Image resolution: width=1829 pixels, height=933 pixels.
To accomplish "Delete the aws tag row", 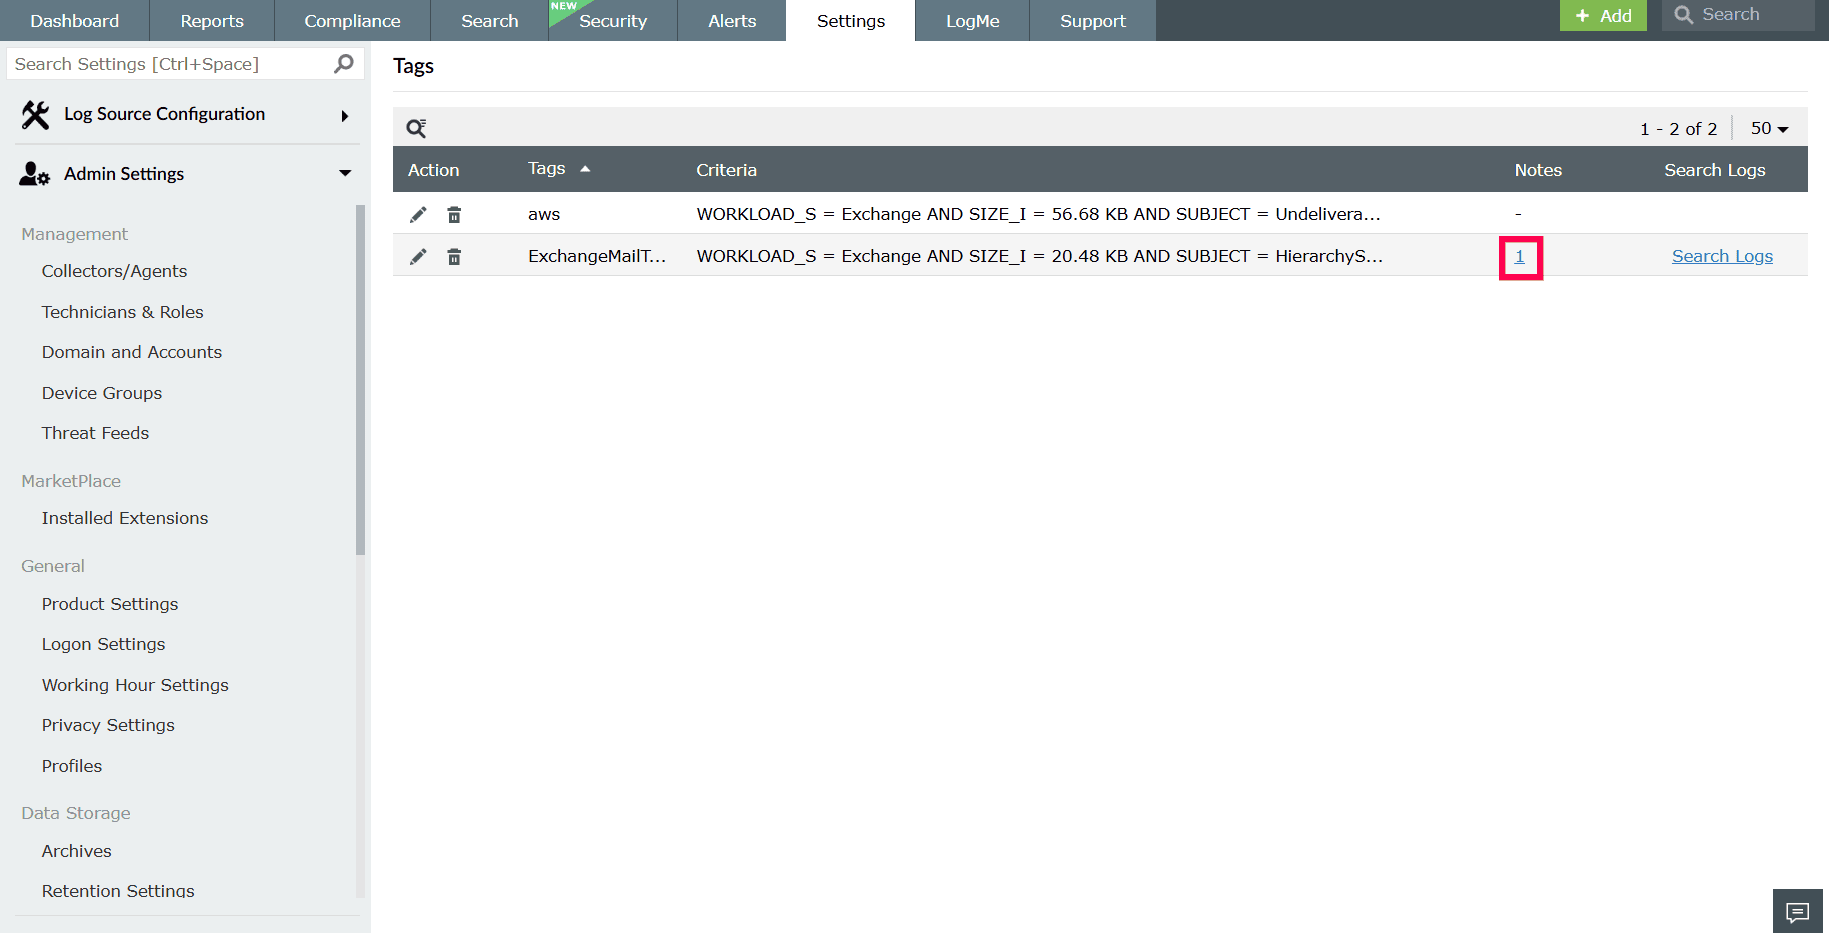I will (454, 215).
